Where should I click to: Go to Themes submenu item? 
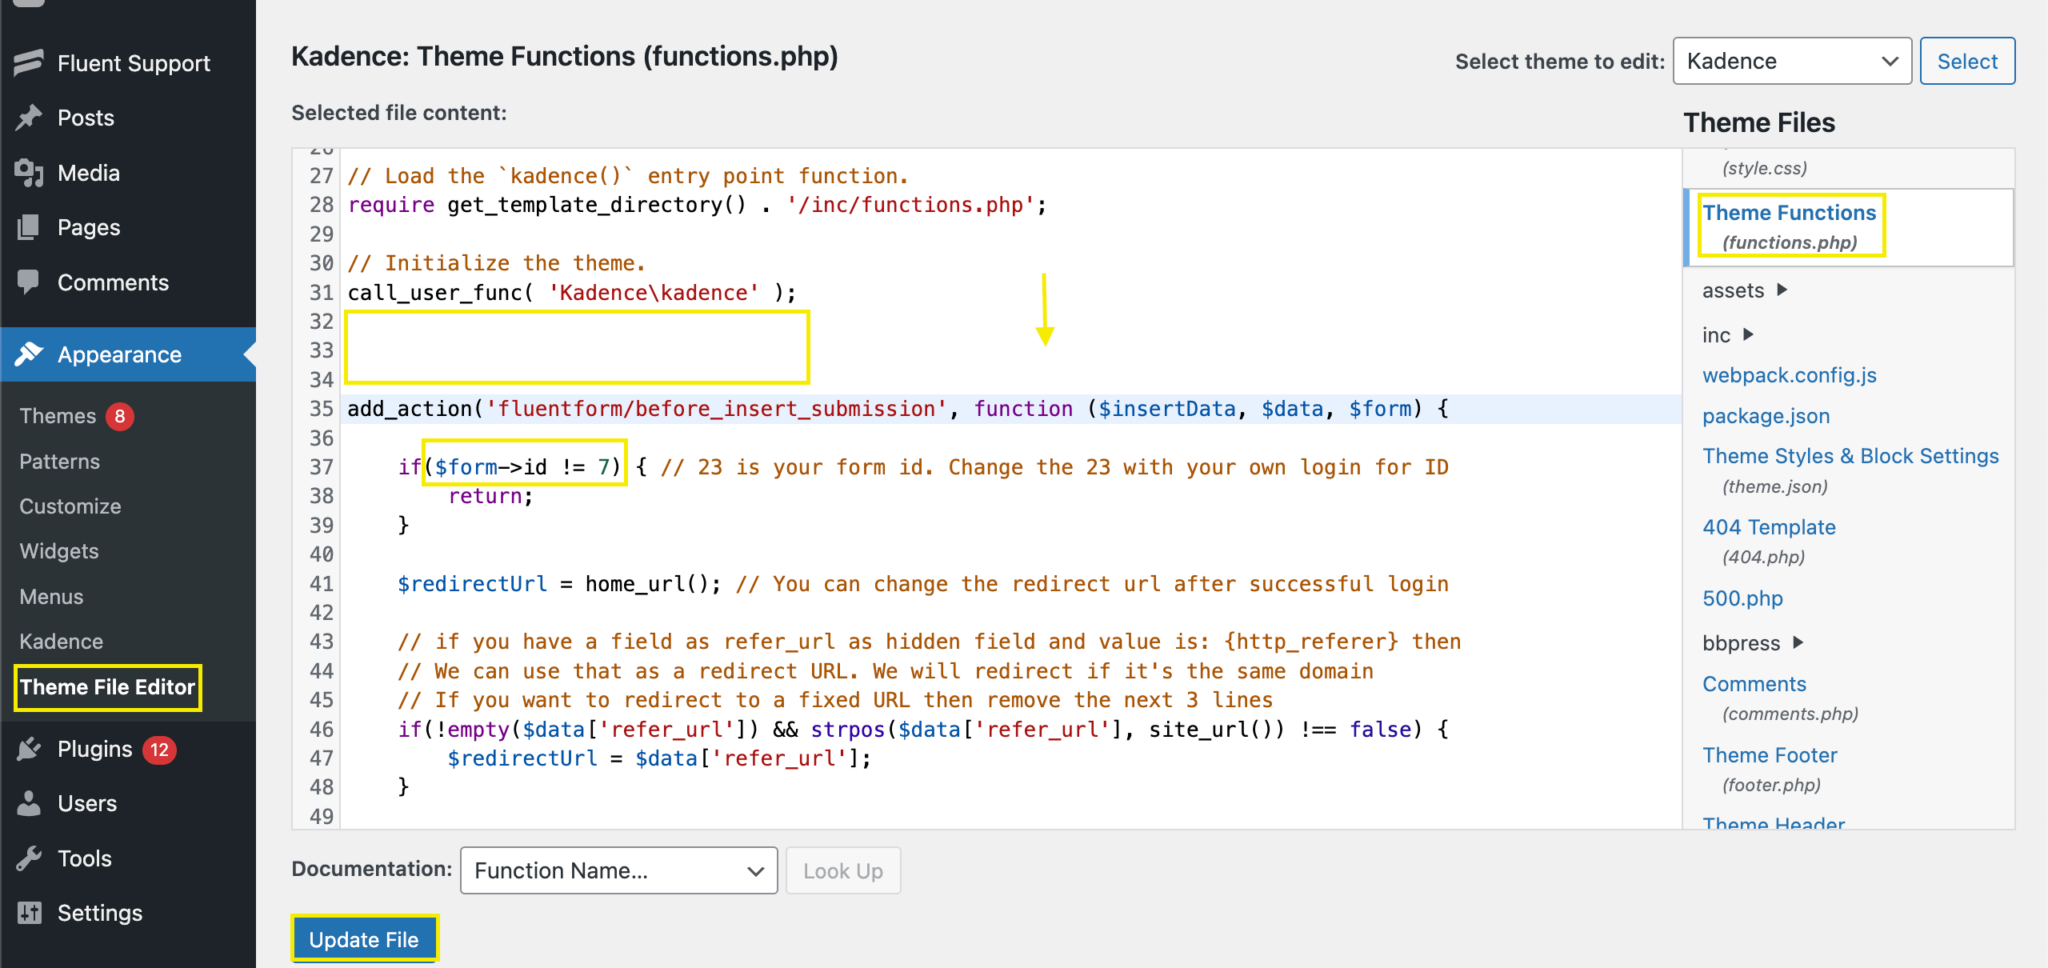(x=58, y=416)
